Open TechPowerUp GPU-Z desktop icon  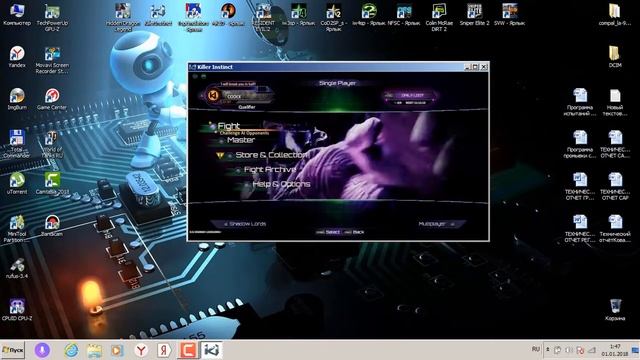52,17
